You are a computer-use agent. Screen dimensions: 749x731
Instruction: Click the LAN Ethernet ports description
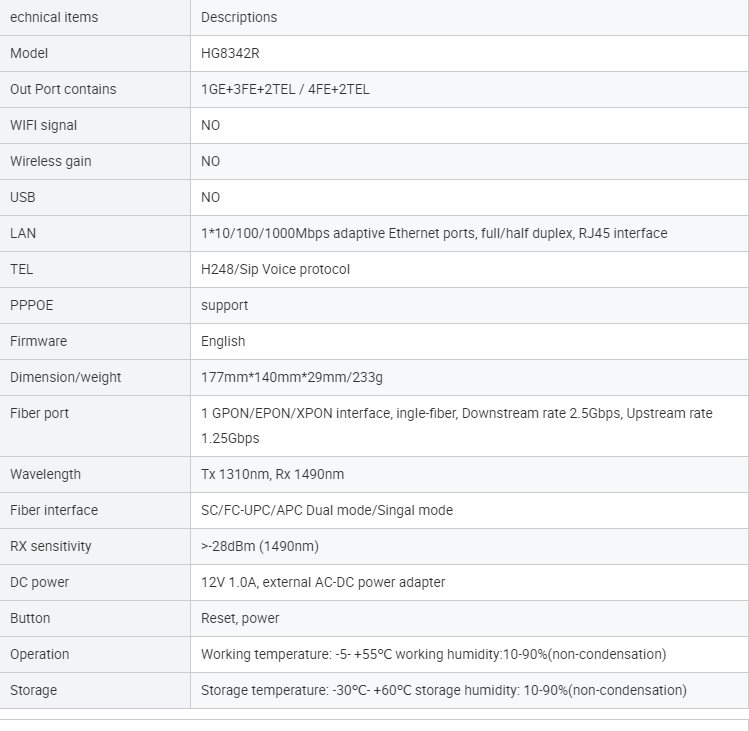pos(434,233)
